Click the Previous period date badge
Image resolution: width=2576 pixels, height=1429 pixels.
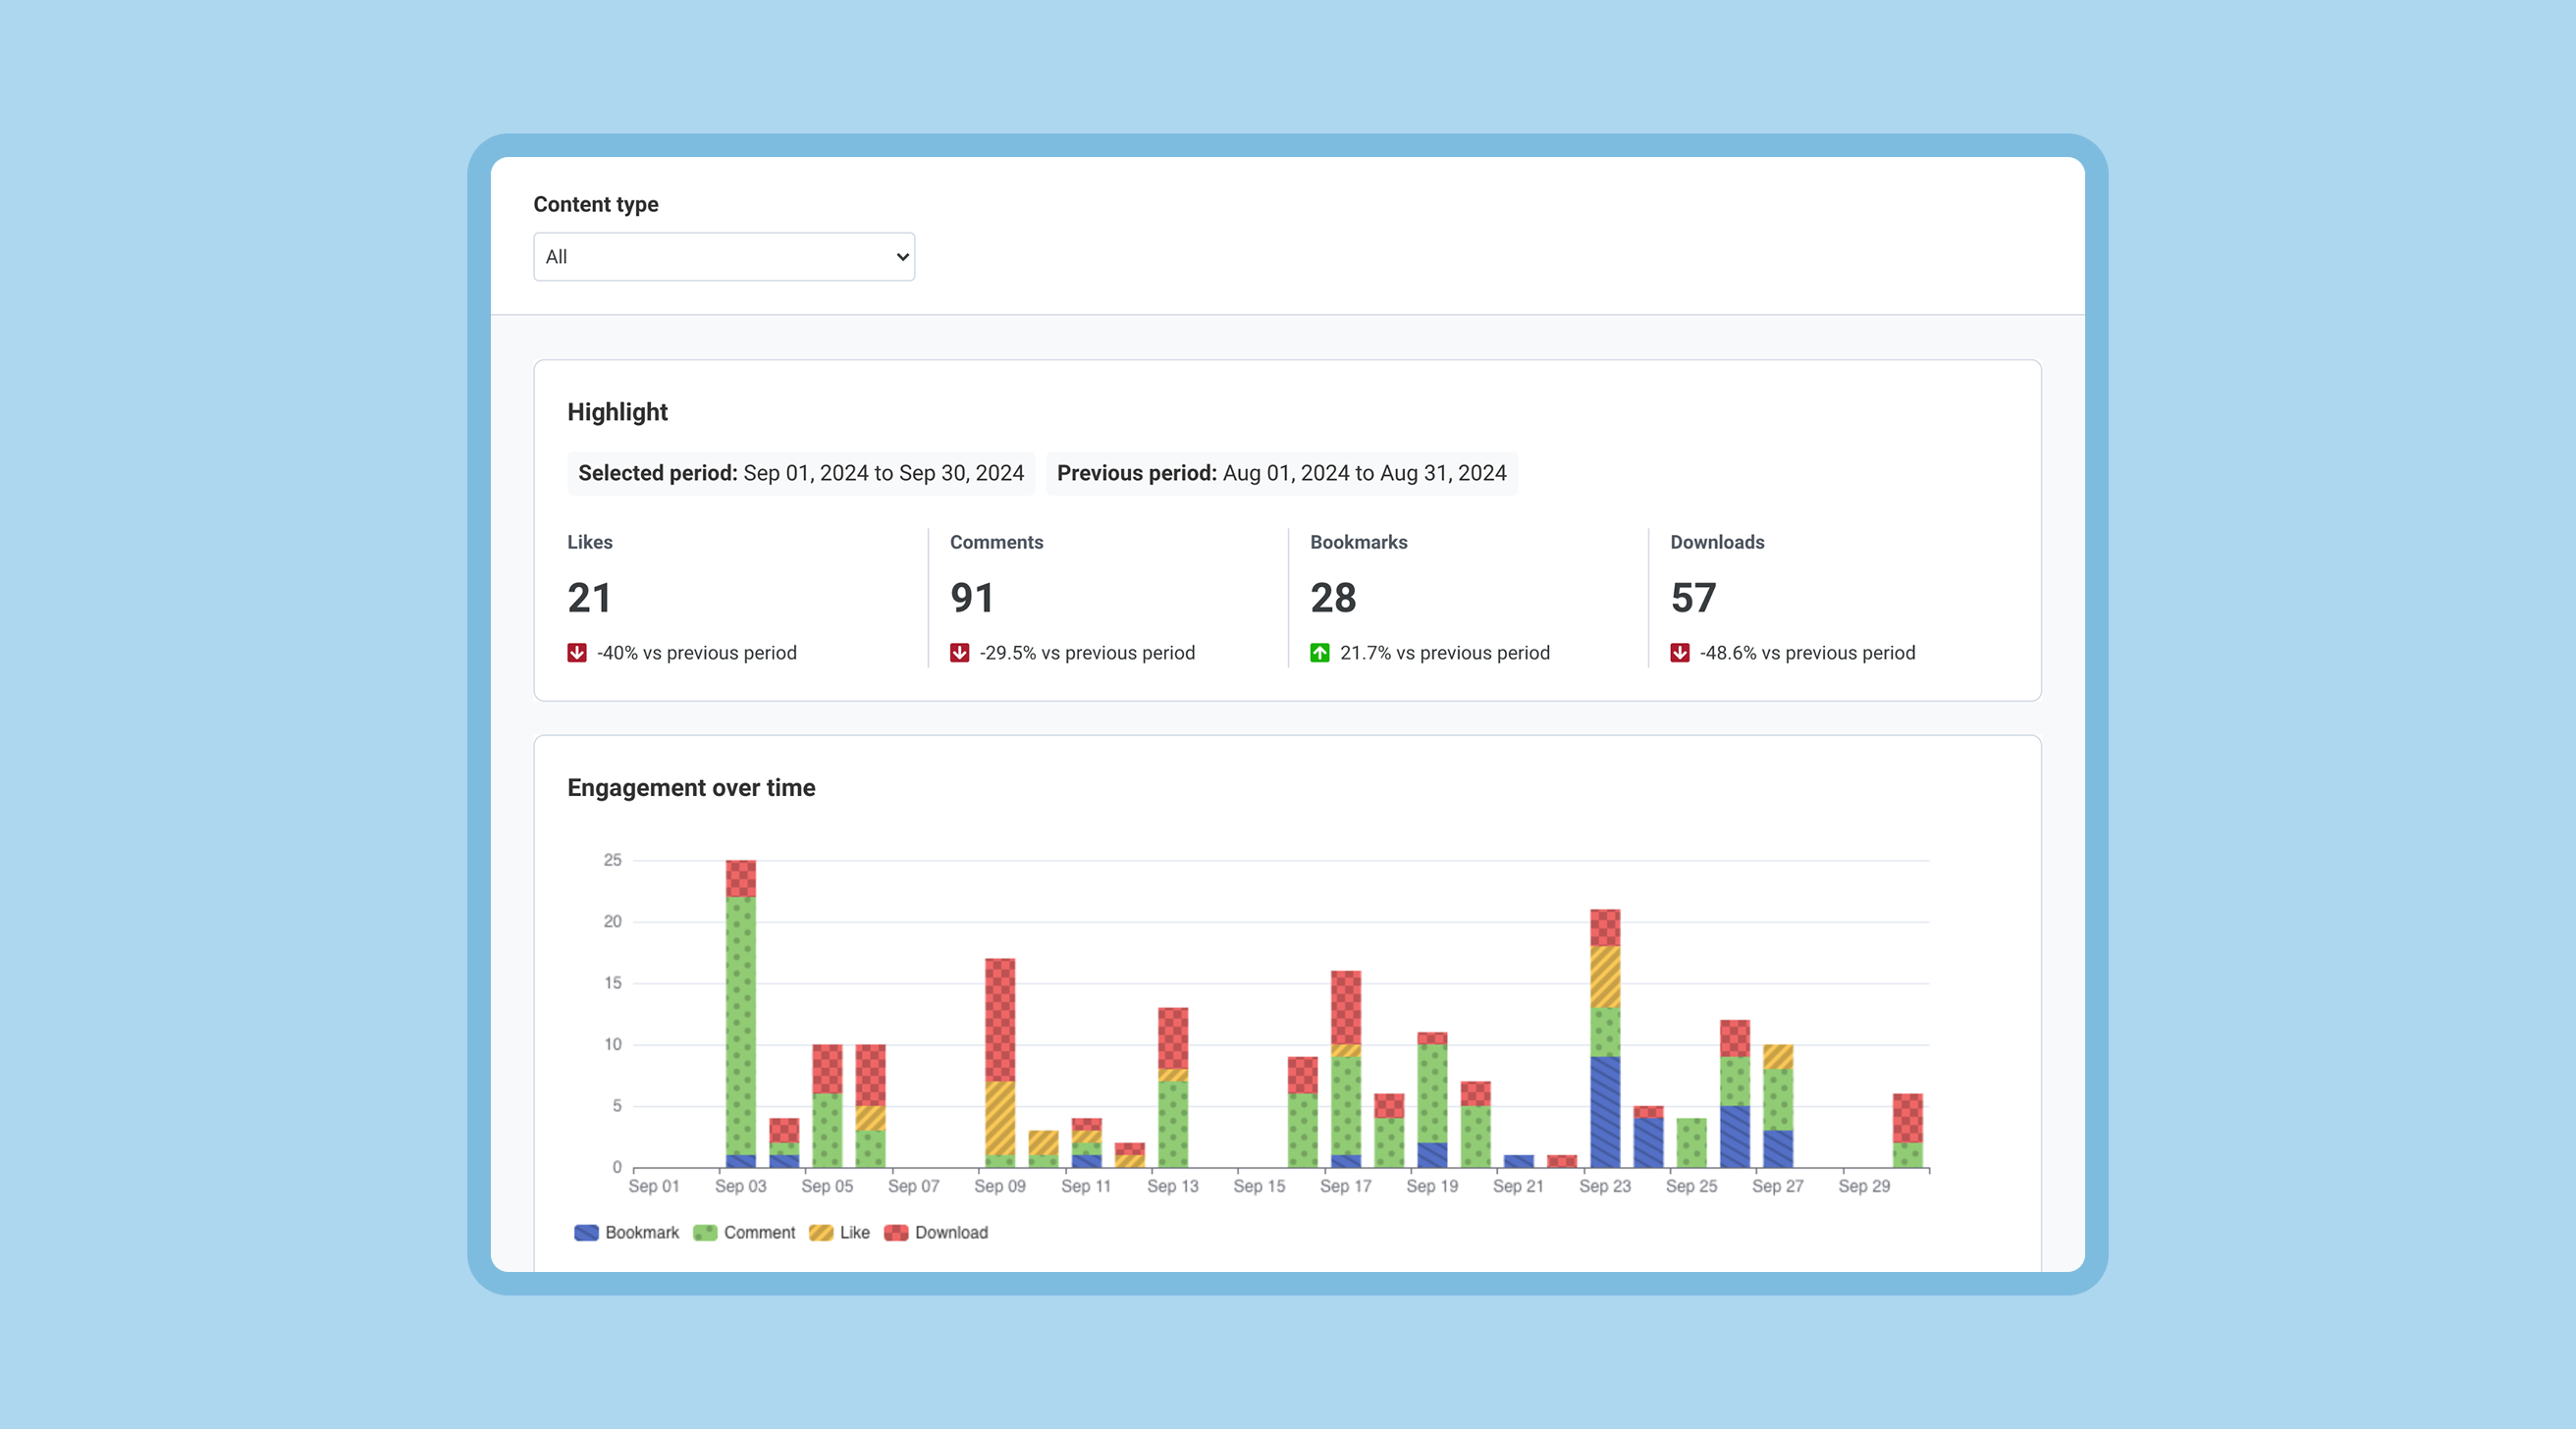click(1281, 473)
